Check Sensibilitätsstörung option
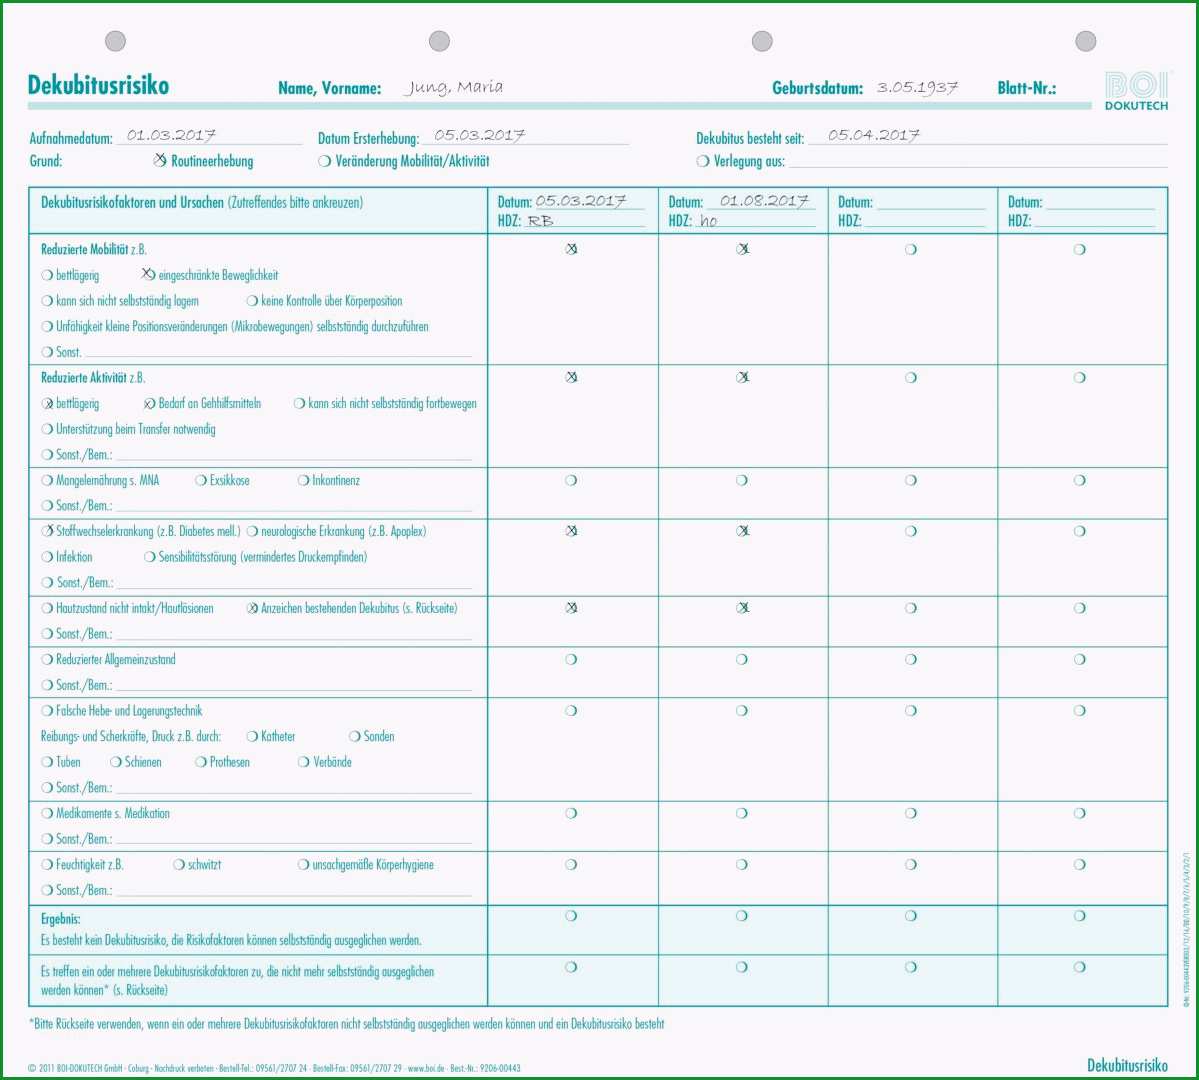1199x1080 pixels. [150, 557]
